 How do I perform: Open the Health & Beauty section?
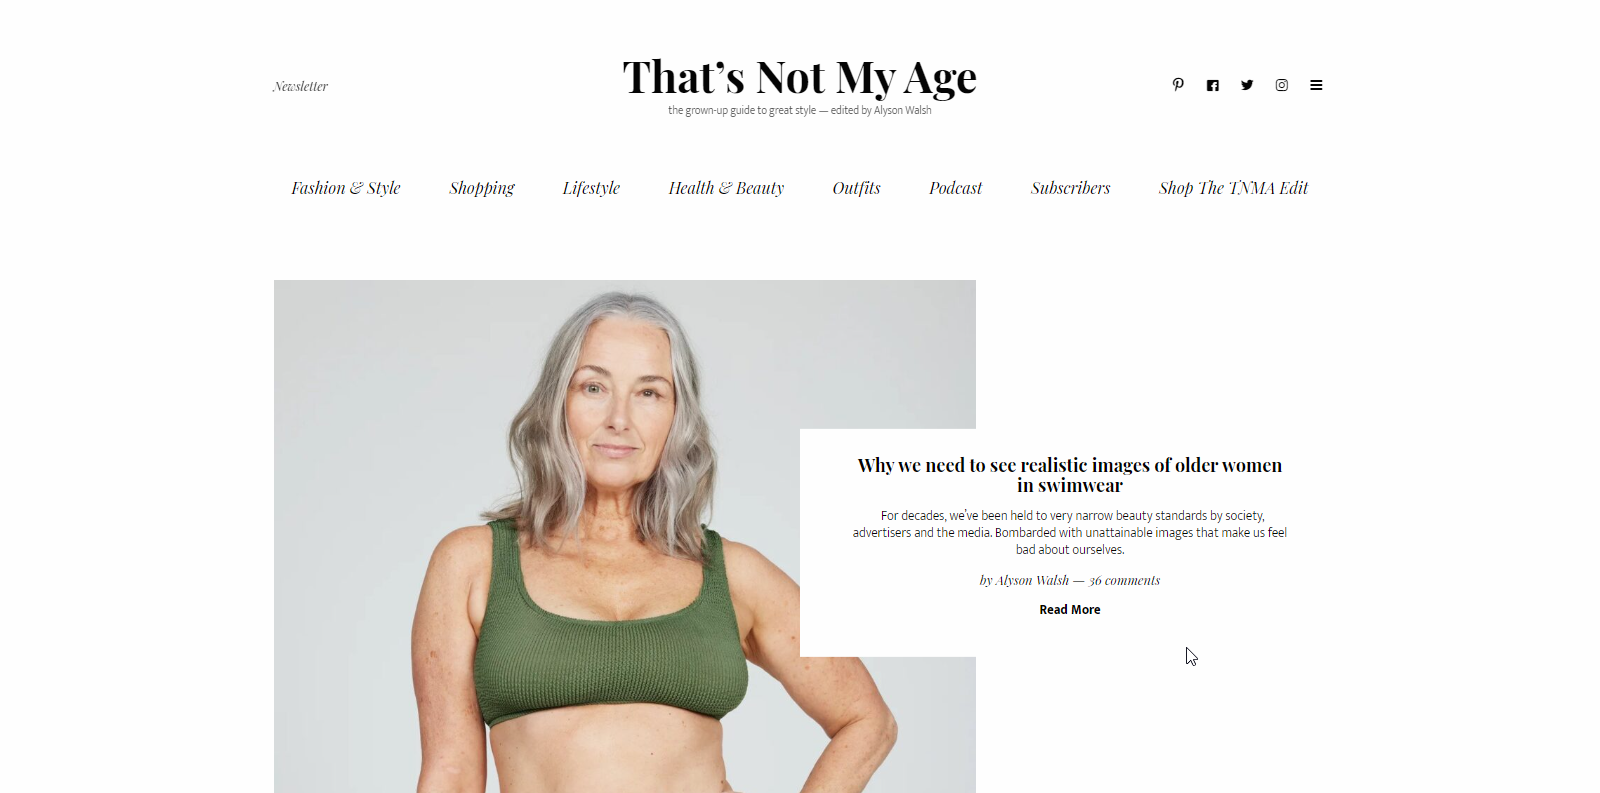[x=726, y=188]
